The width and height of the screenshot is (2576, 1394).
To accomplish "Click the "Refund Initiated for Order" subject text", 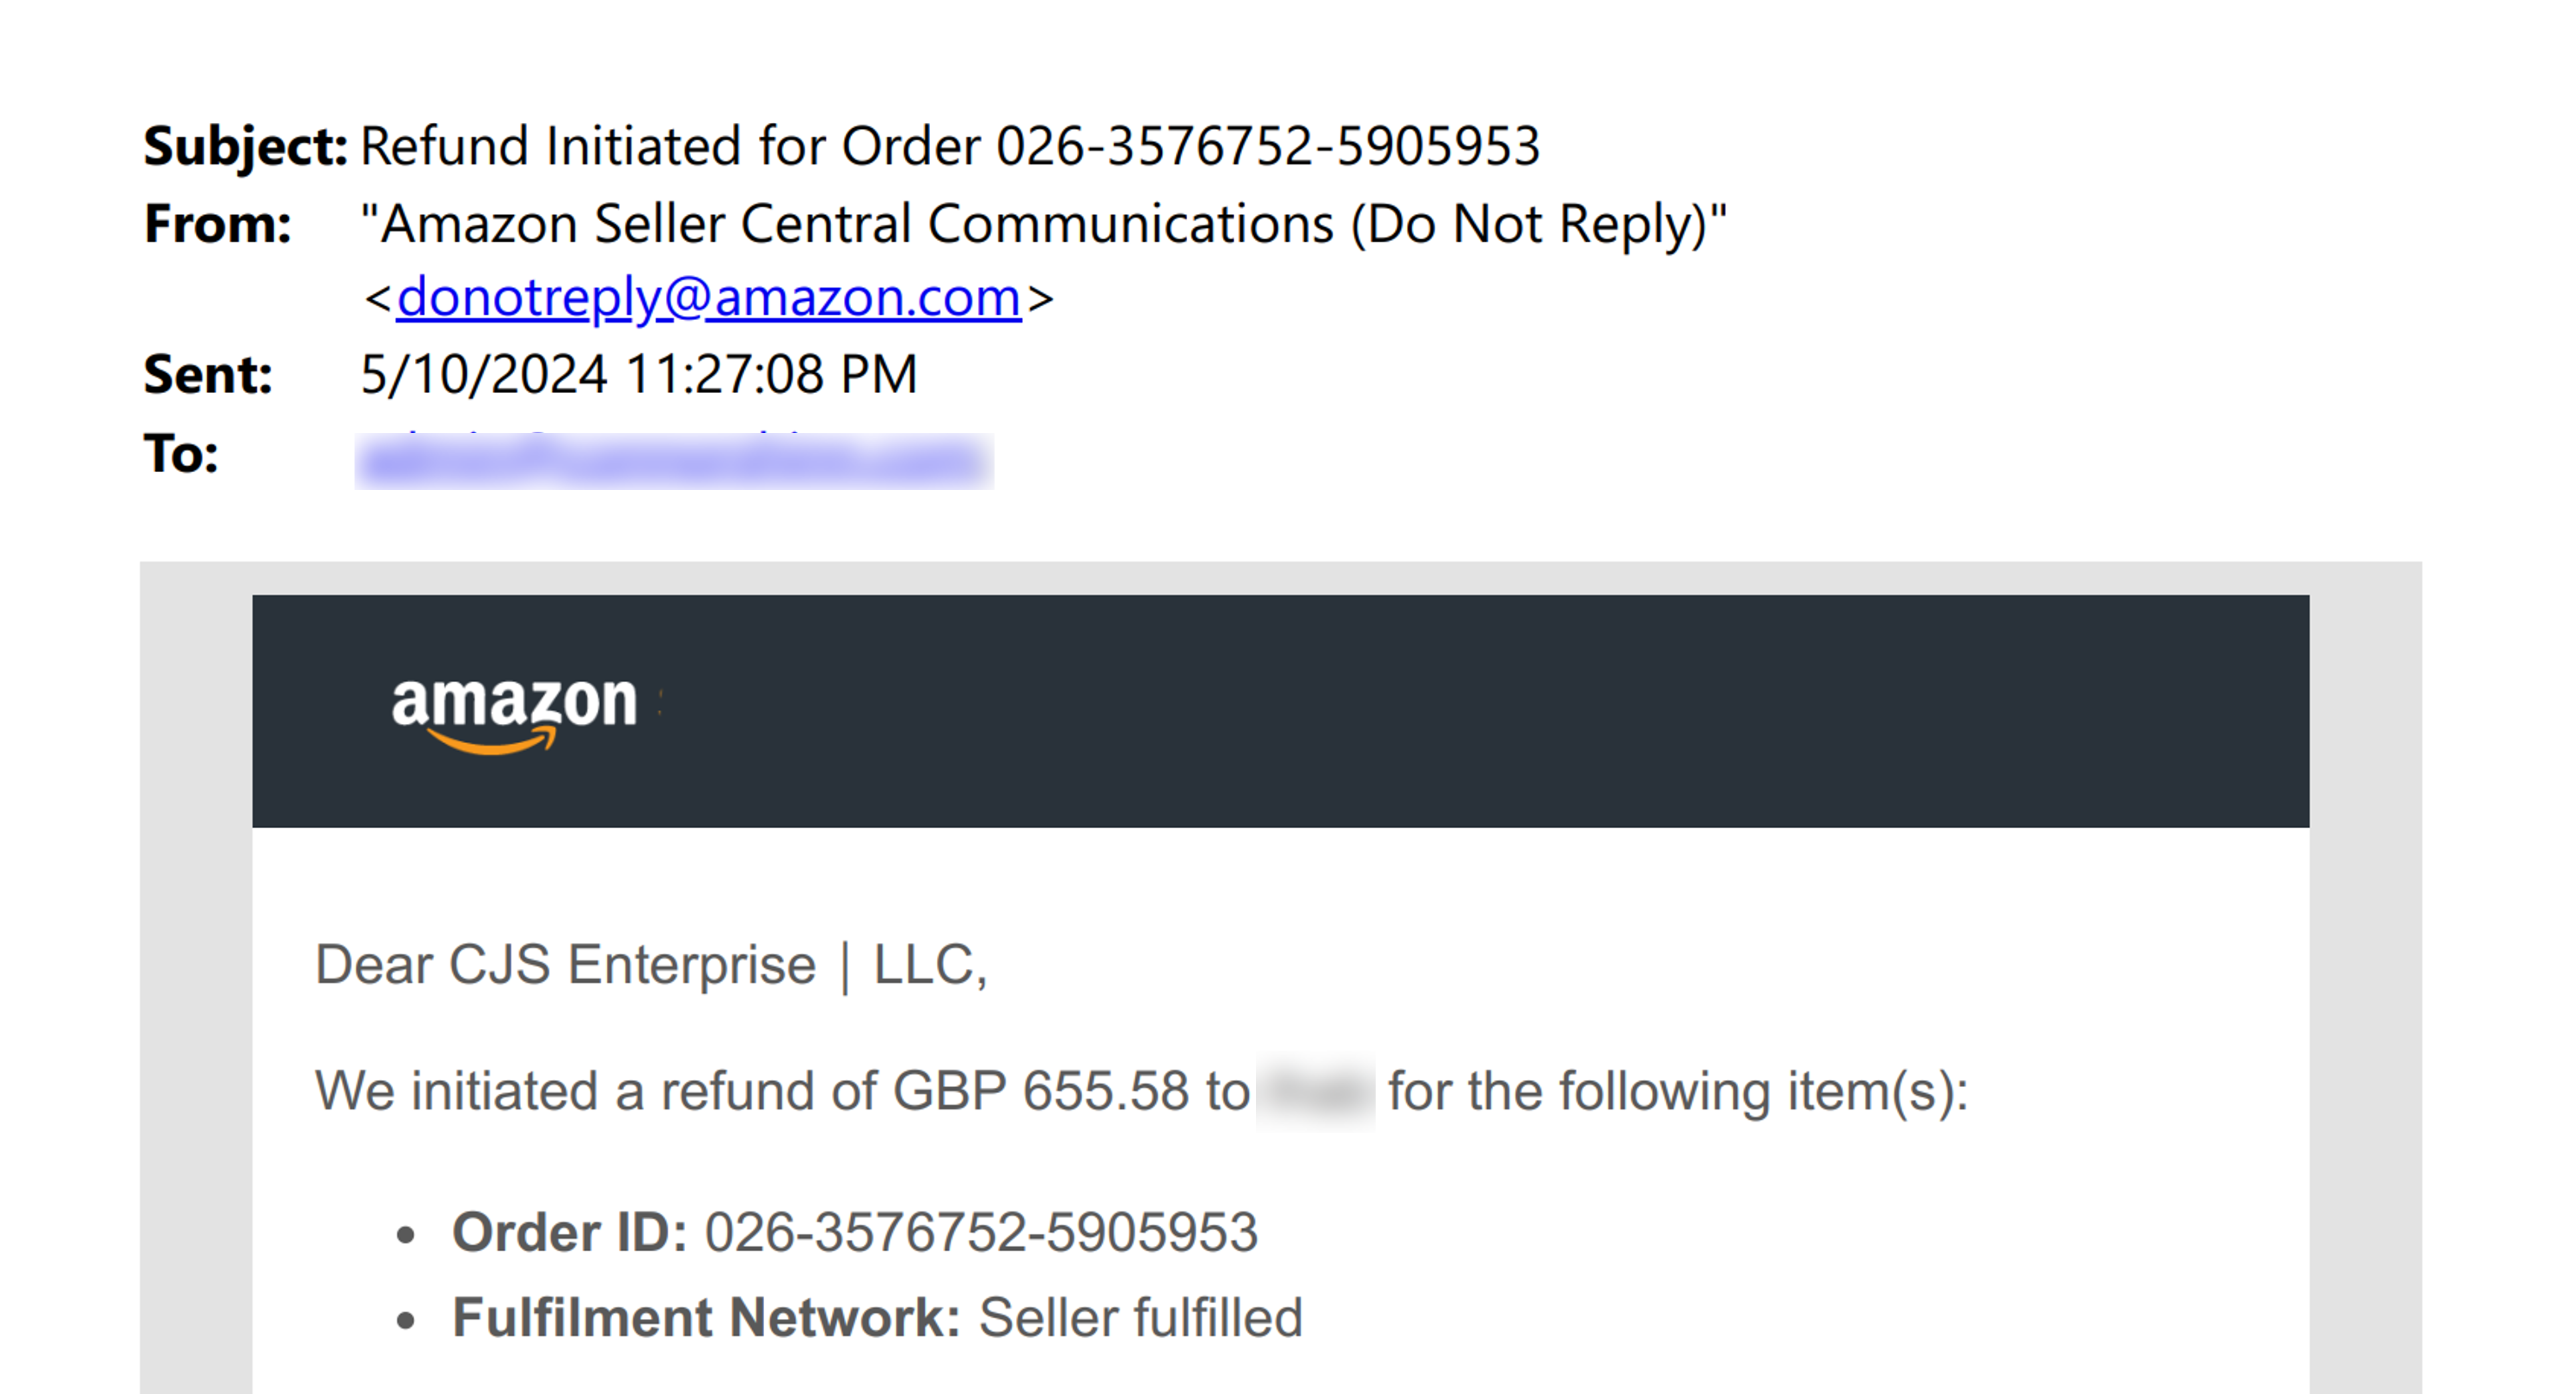I will pyautogui.click(x=670, y=146).
